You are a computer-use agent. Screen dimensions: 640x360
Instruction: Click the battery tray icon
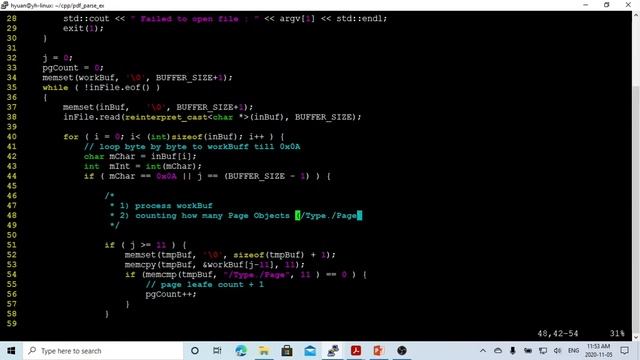coord(528,351)
